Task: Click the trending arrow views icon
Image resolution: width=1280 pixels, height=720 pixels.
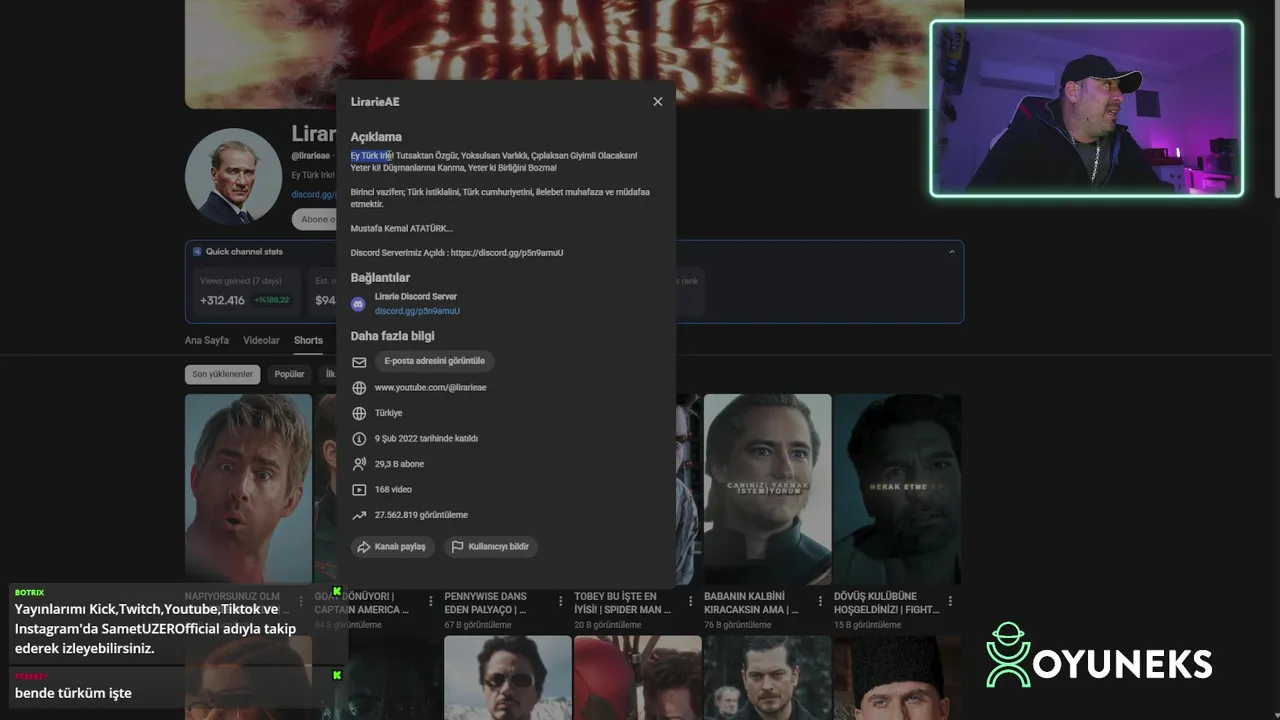Action: [x=359, y=515]
